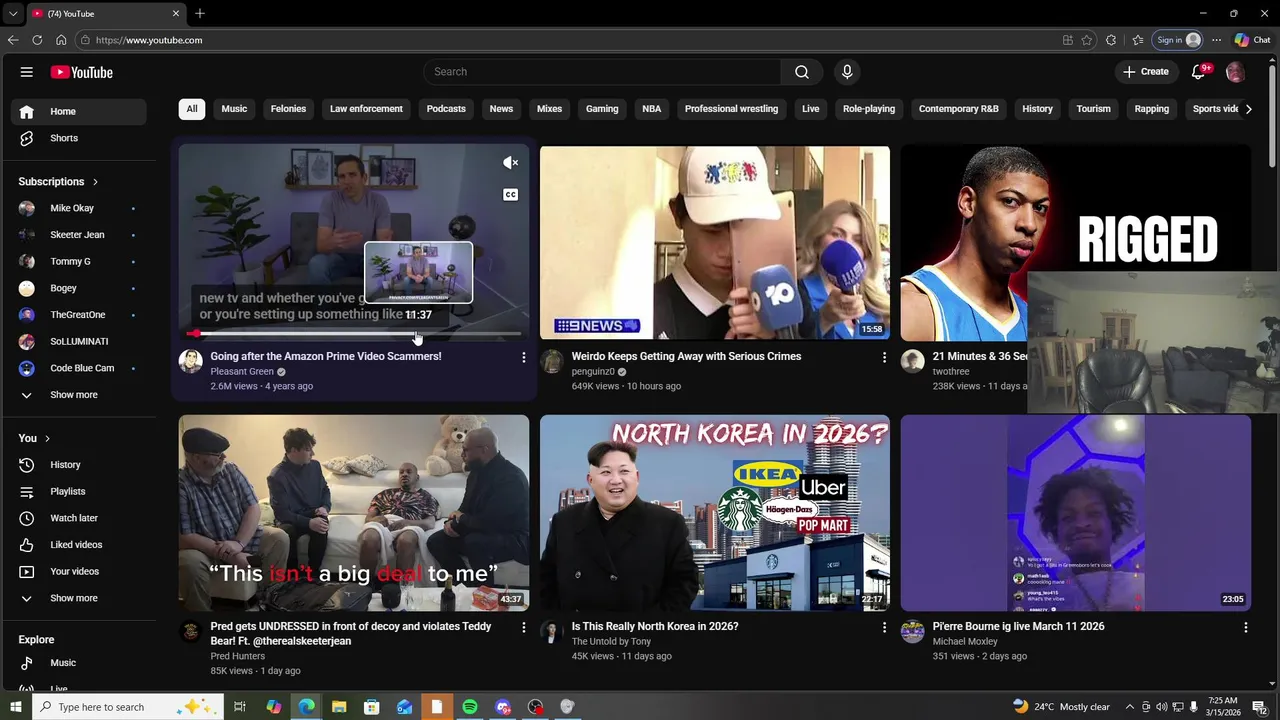Go to Shorts in the sidebar
This screenshot has width=1280, height=720.
(80, 138)
